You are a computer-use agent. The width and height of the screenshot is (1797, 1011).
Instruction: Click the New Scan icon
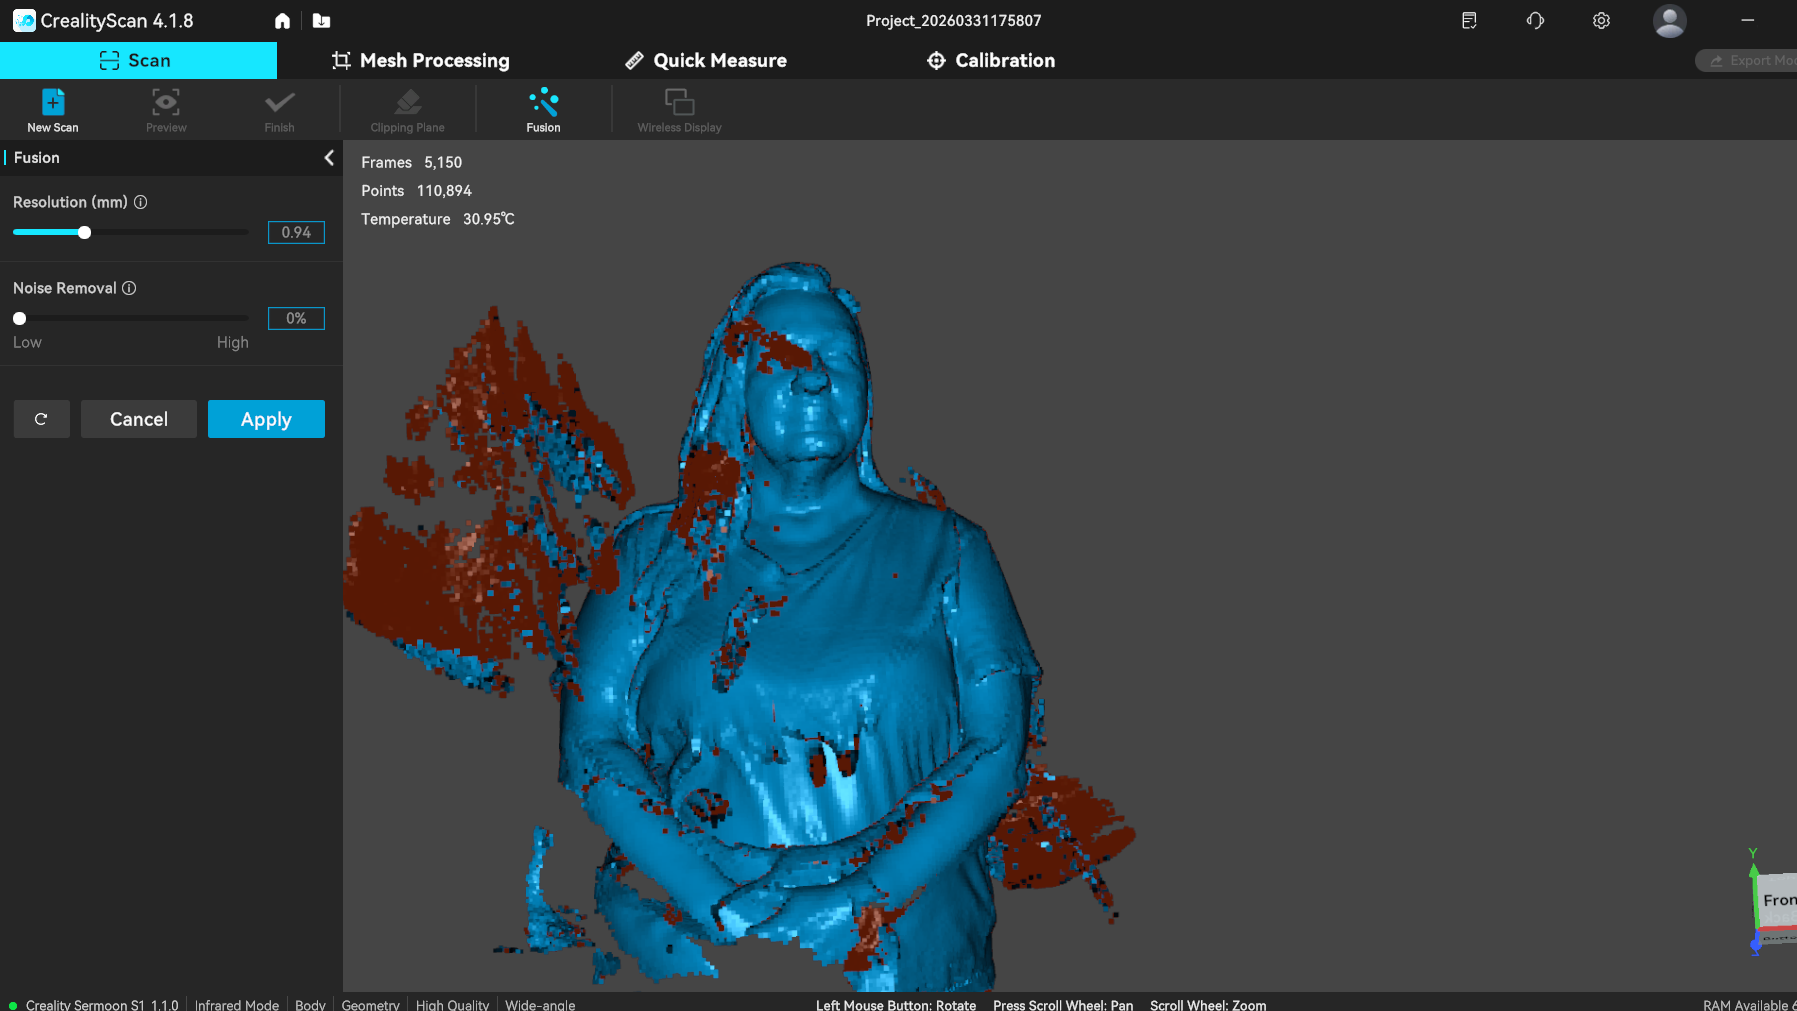53,103
